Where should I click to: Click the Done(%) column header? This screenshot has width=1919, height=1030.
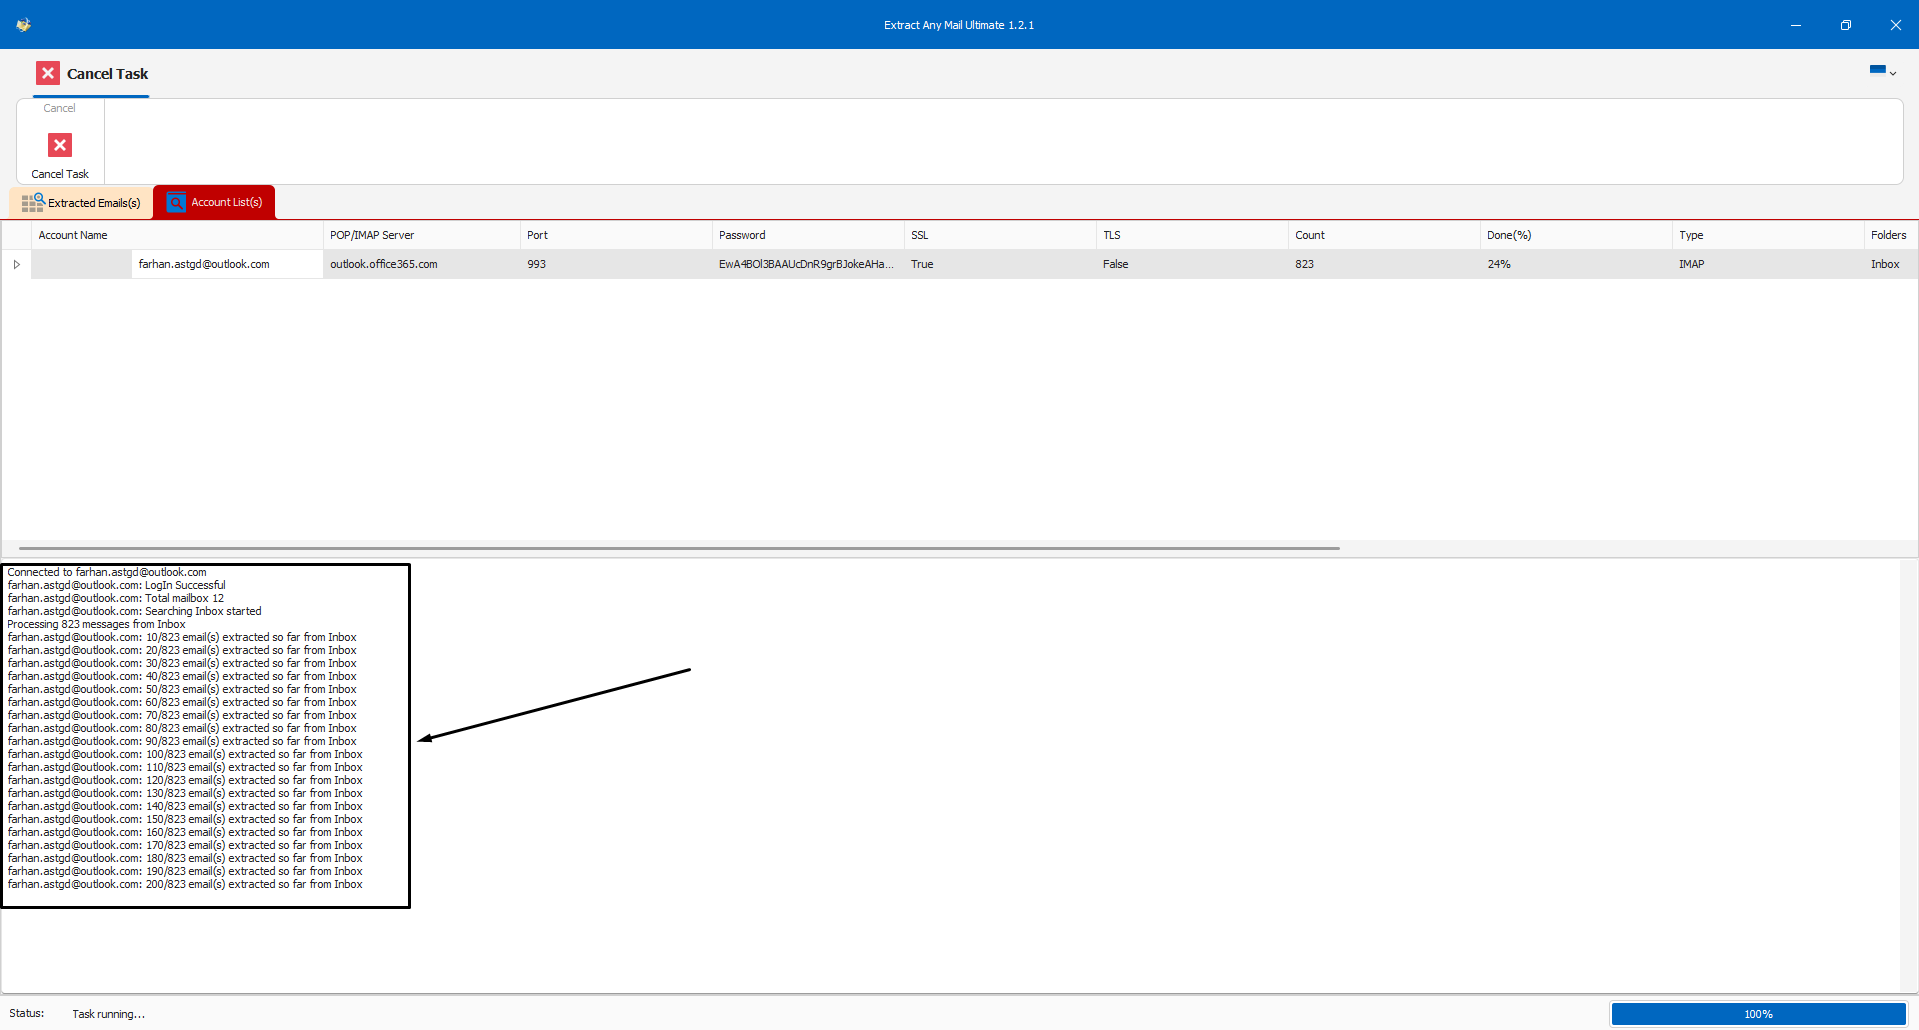pyautogui.click(x=1508, y=236)
